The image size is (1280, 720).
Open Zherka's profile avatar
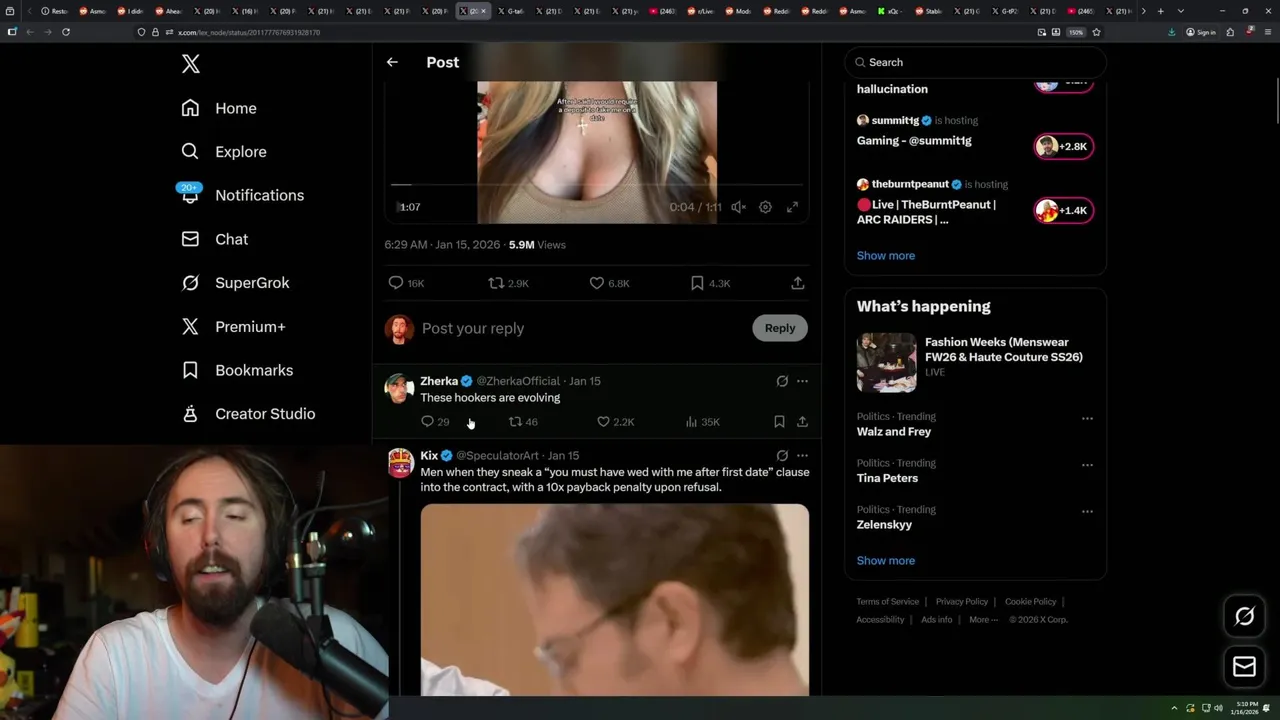tap(399, 389)
